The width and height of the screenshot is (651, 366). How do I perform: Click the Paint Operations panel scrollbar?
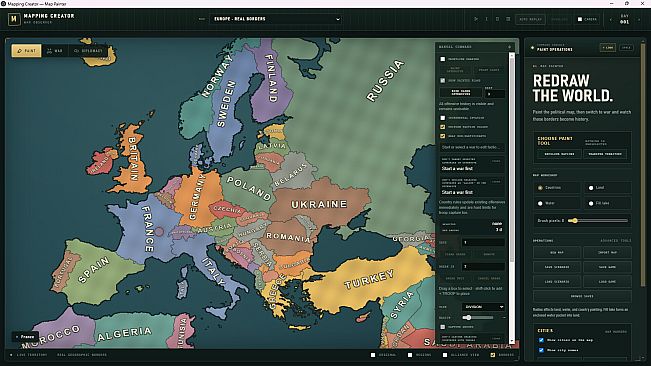tap(643, 166)
